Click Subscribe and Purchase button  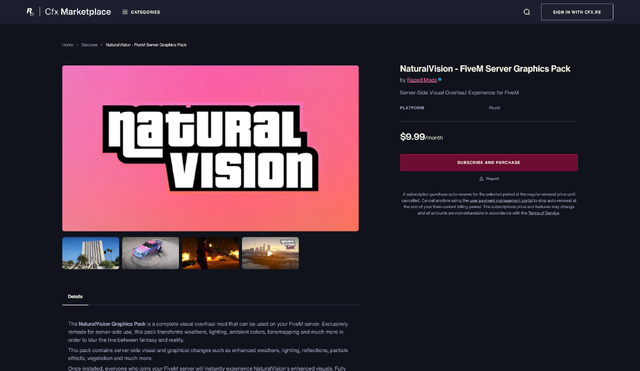[x=489, y=162]
